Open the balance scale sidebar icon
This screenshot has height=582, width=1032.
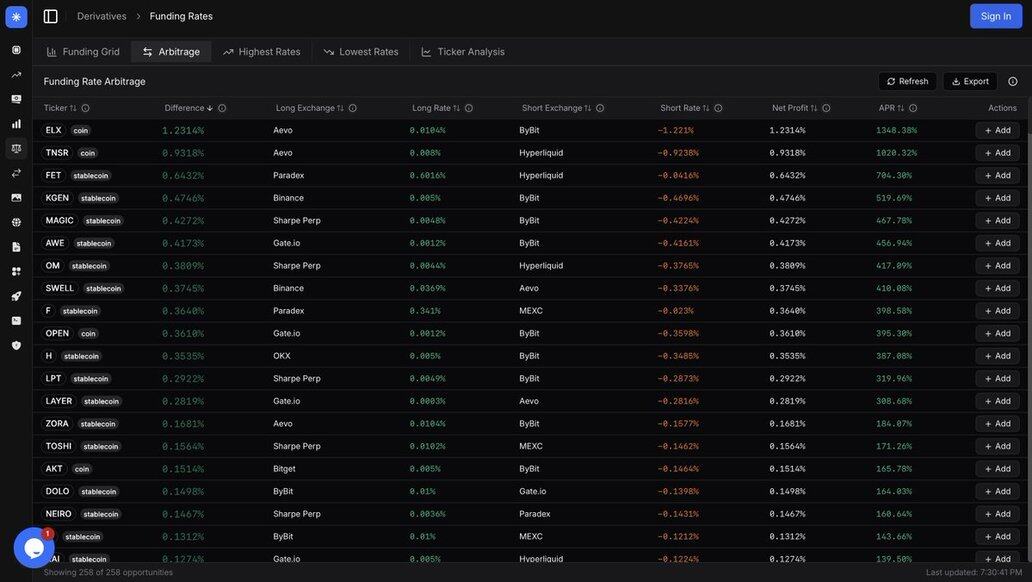[16, 148]
